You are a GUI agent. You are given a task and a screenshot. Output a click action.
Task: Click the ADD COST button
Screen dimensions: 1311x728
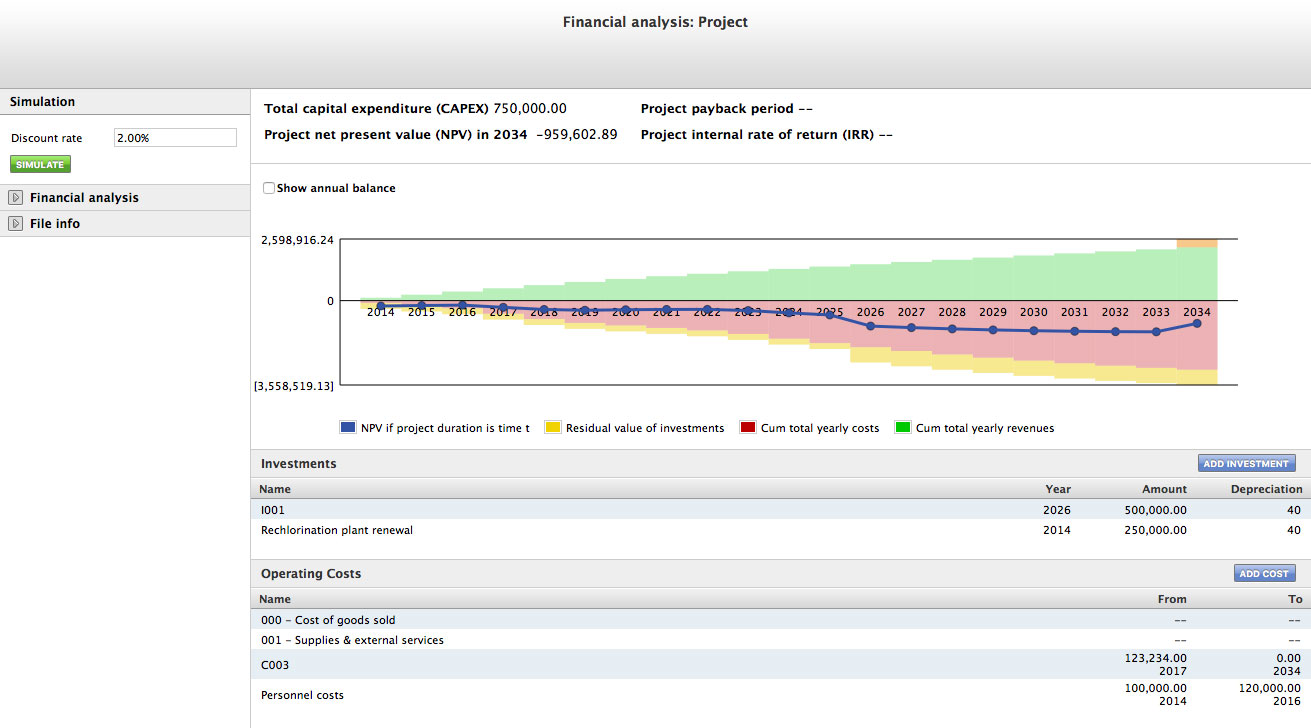coord(1265,574)
